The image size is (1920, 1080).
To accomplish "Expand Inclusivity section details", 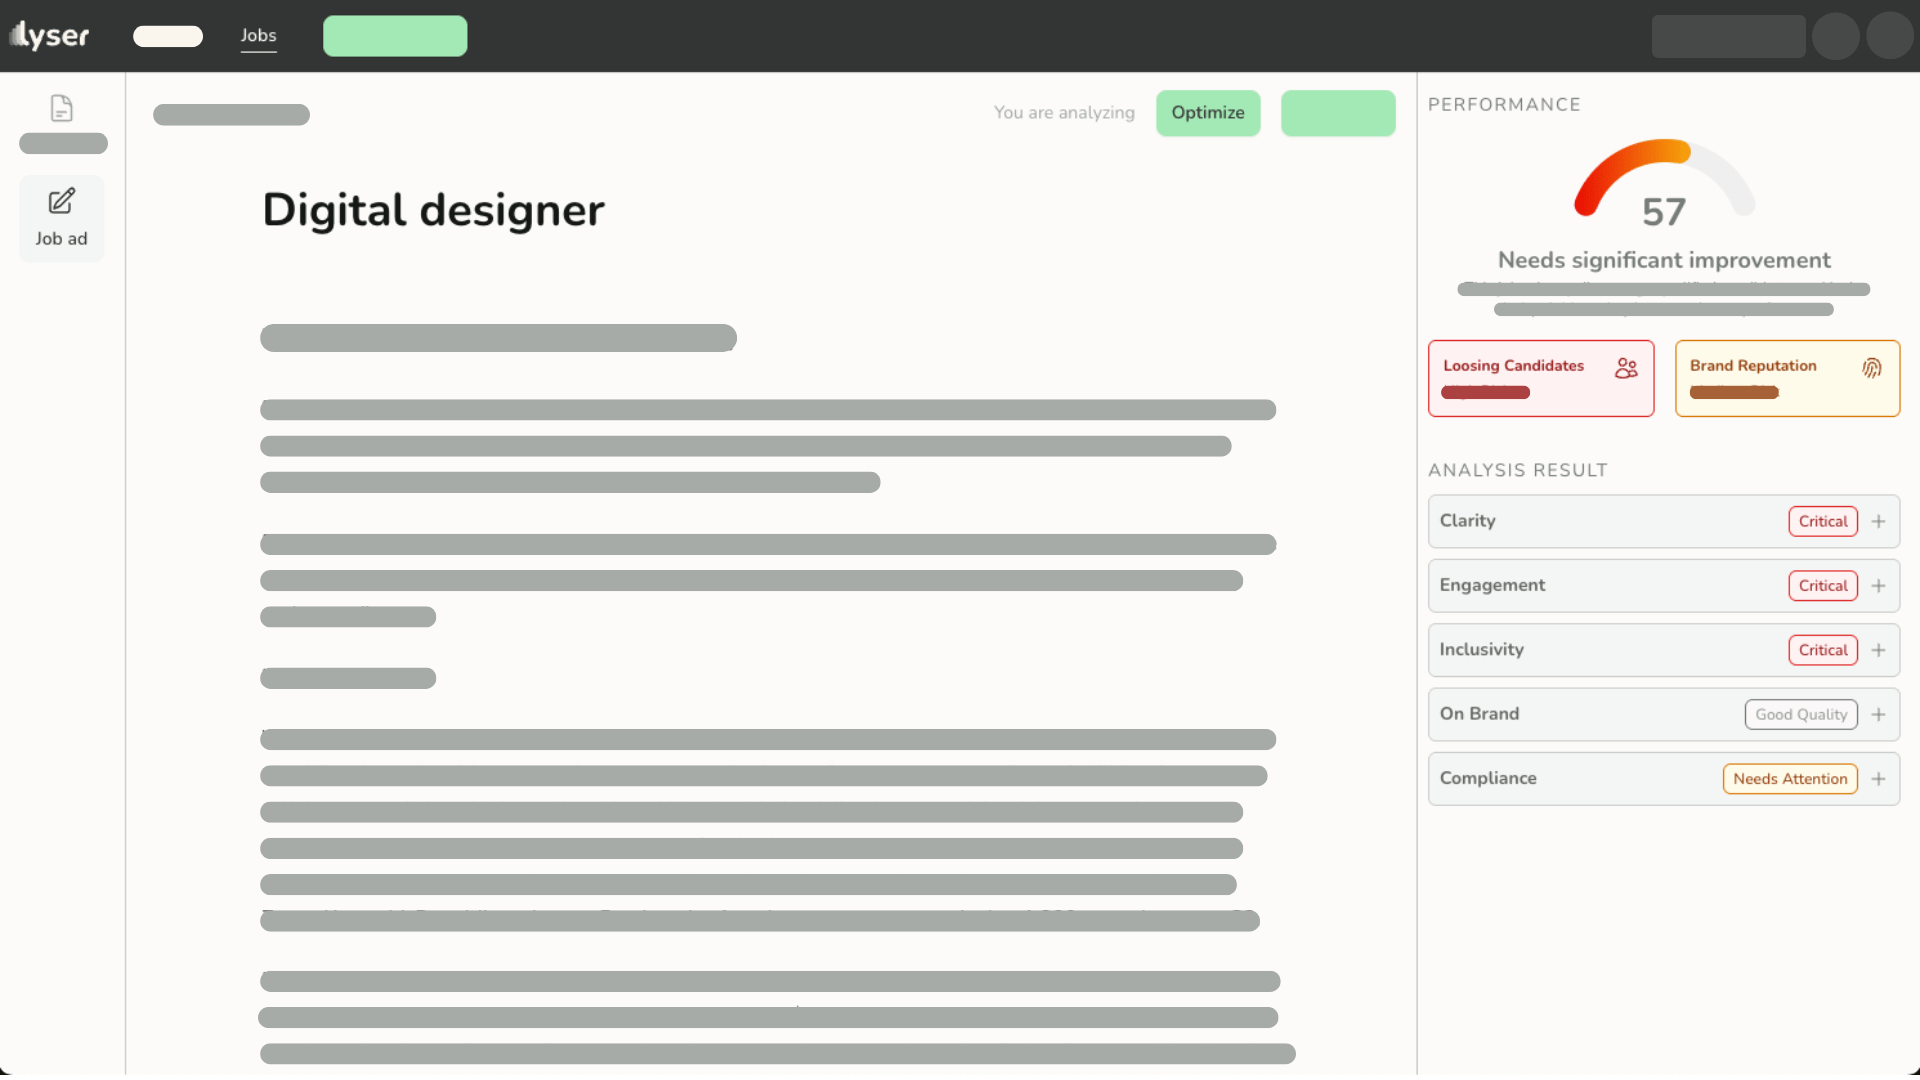I will pos(1878,650).
